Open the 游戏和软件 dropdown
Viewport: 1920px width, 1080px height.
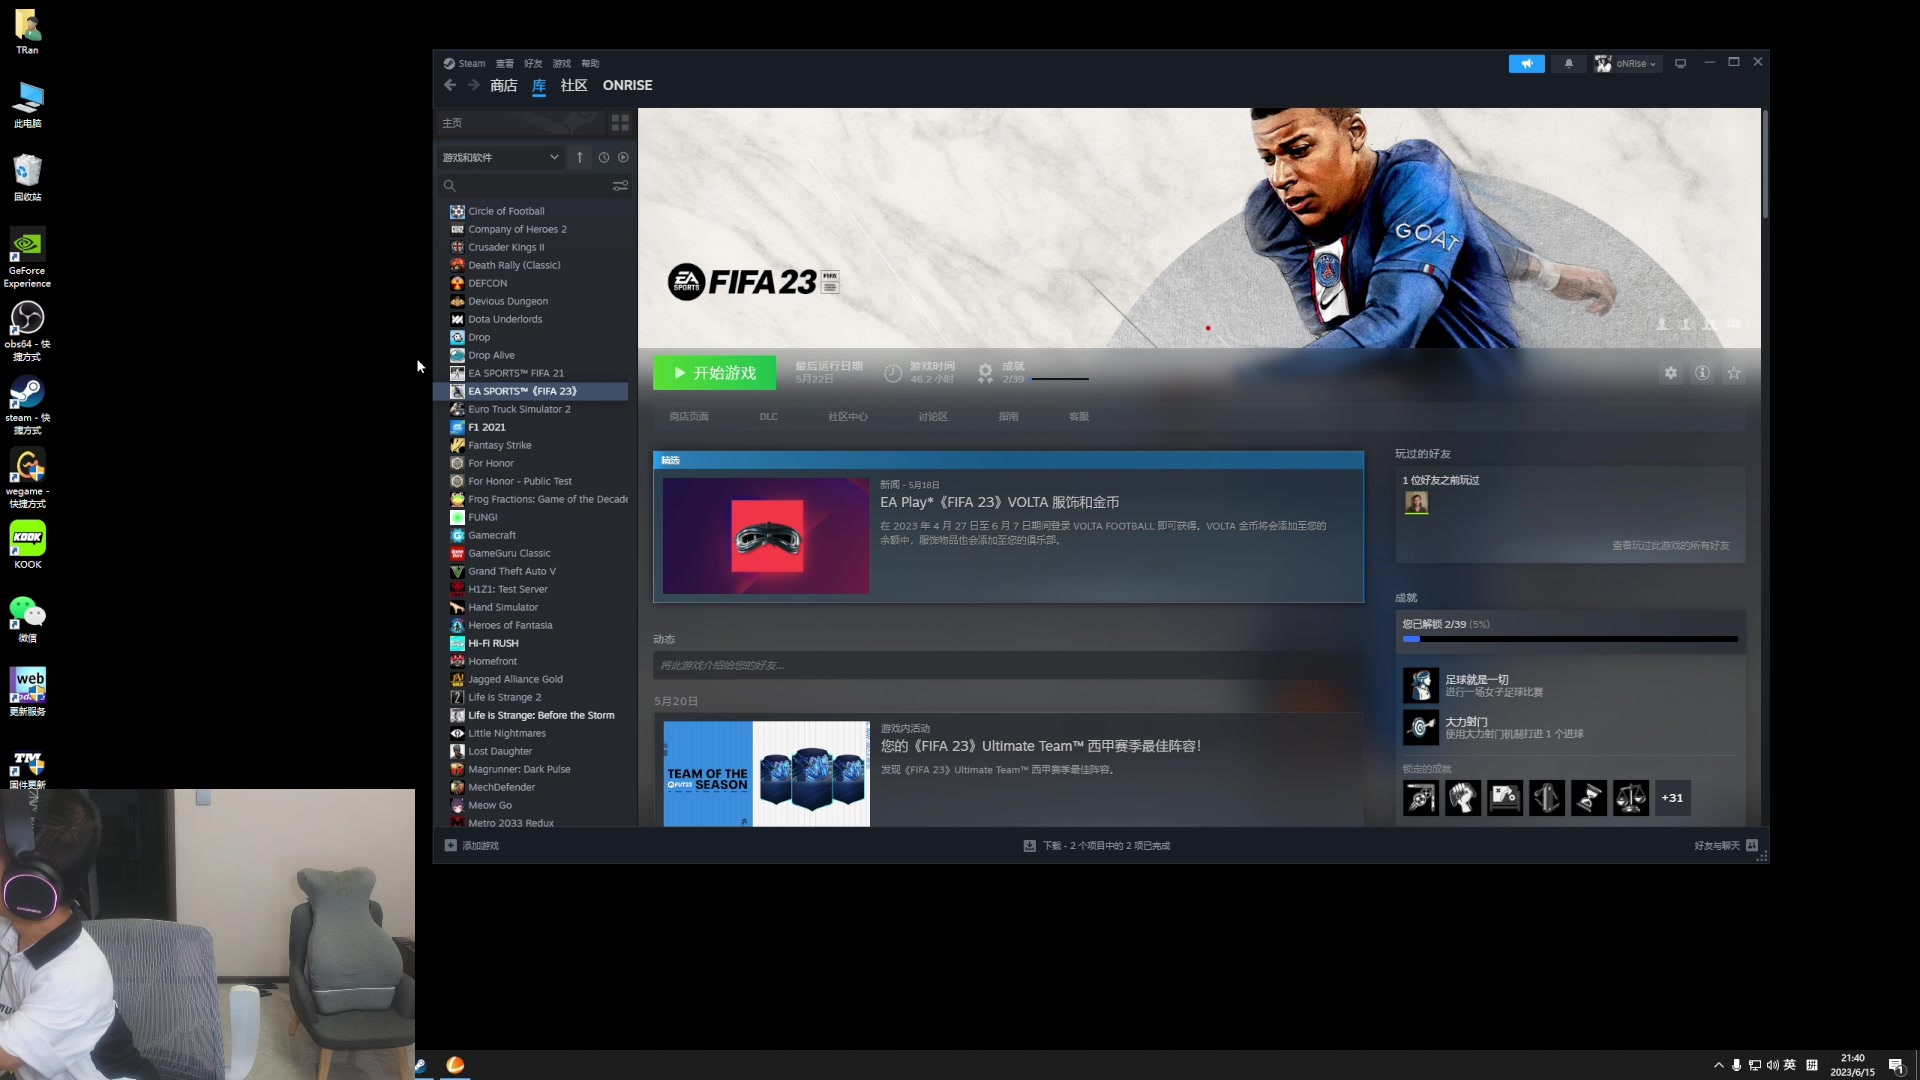pos(501,157)
